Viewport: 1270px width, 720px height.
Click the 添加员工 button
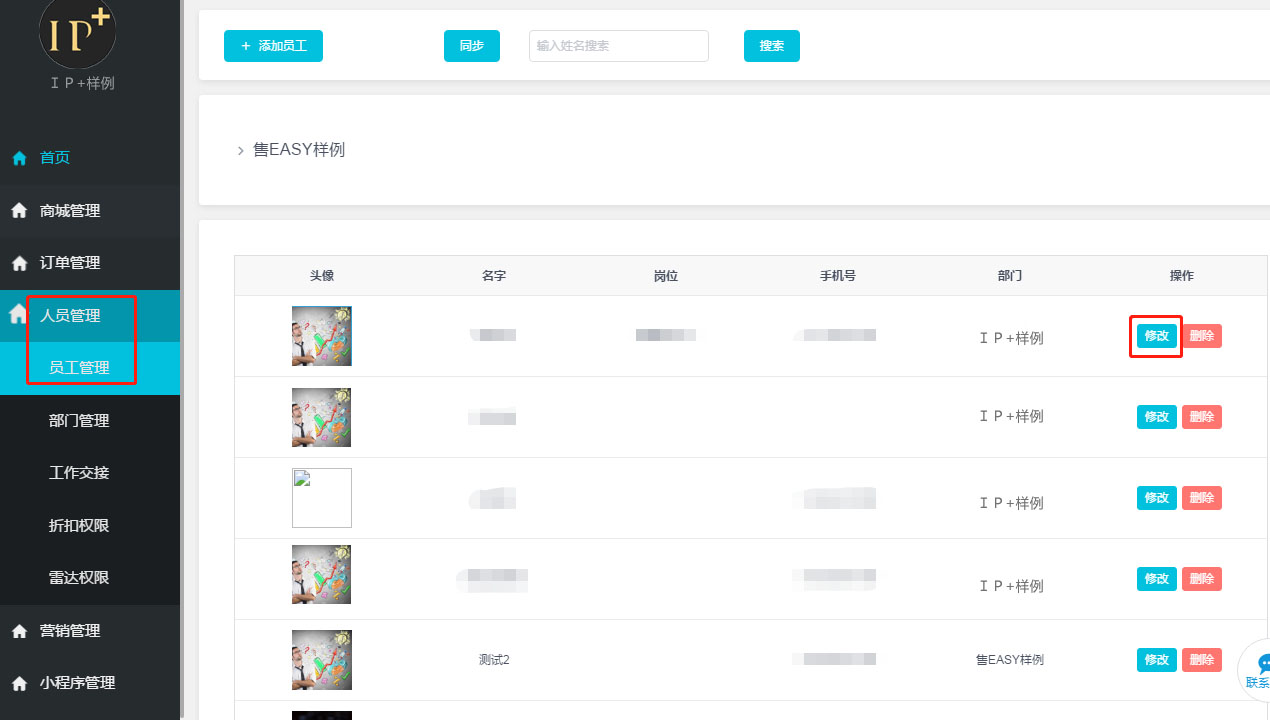[x=273, y=46]
